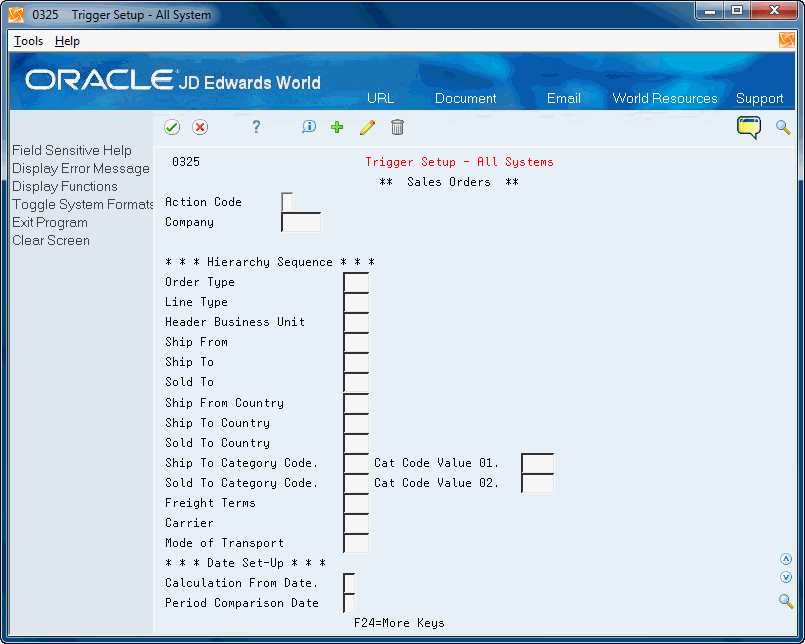805x644 pixels.
Task: Click the inquire speech-bubble icon
Action: click(x=309, y=127)
